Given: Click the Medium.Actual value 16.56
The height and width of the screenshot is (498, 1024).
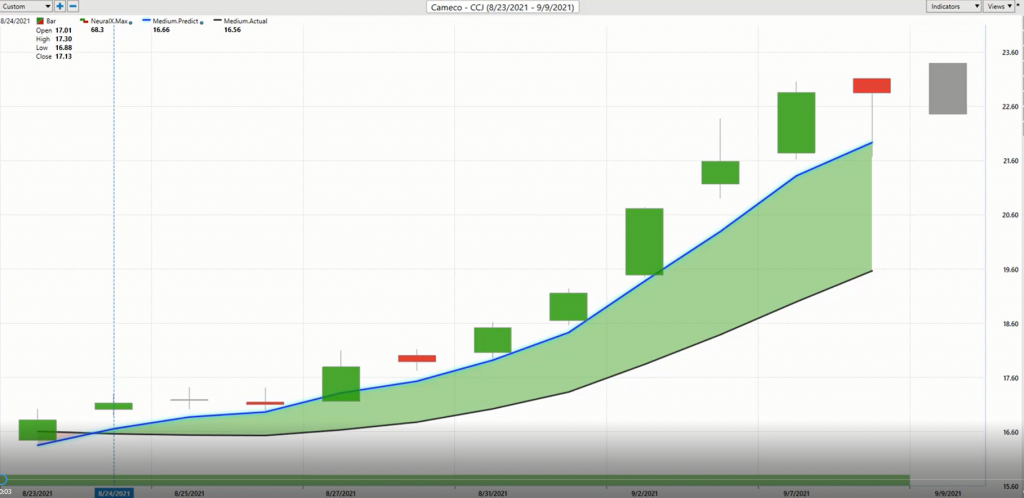Looking at the screenshot, I should (232, 30).
